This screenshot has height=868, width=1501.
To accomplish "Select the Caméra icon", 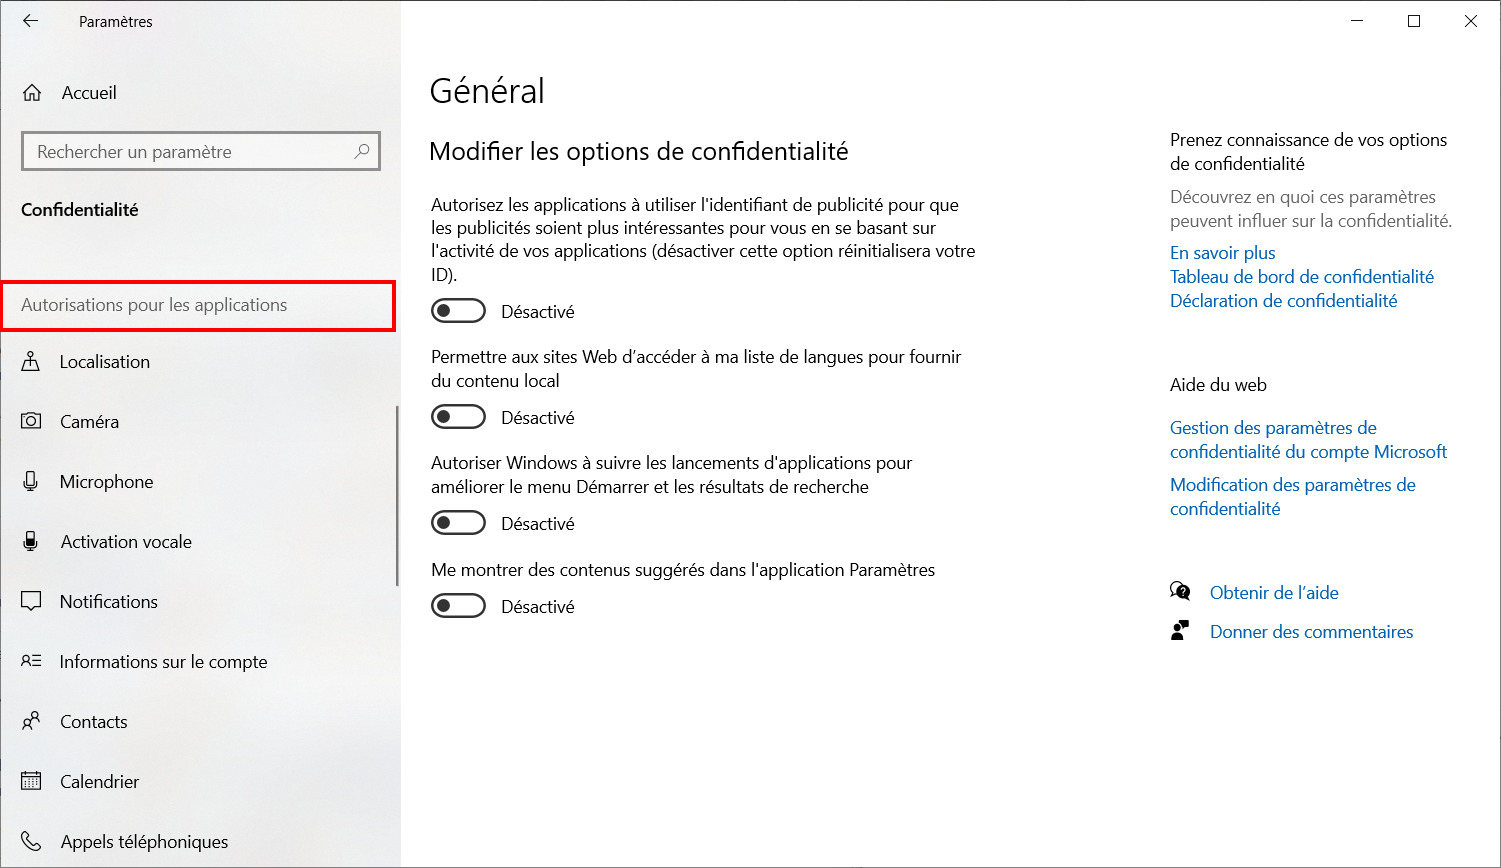I will [x=31, y=422].
